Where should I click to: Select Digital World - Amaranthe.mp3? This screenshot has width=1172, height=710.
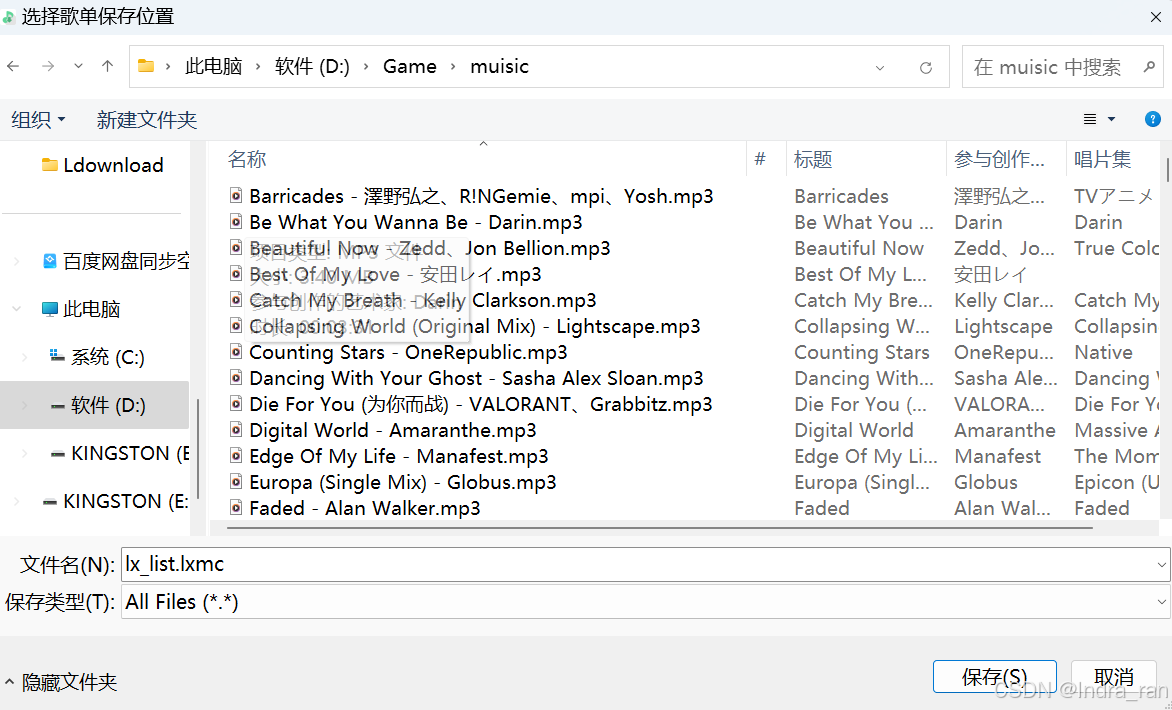pyautogui.click(x=392, y=430)
